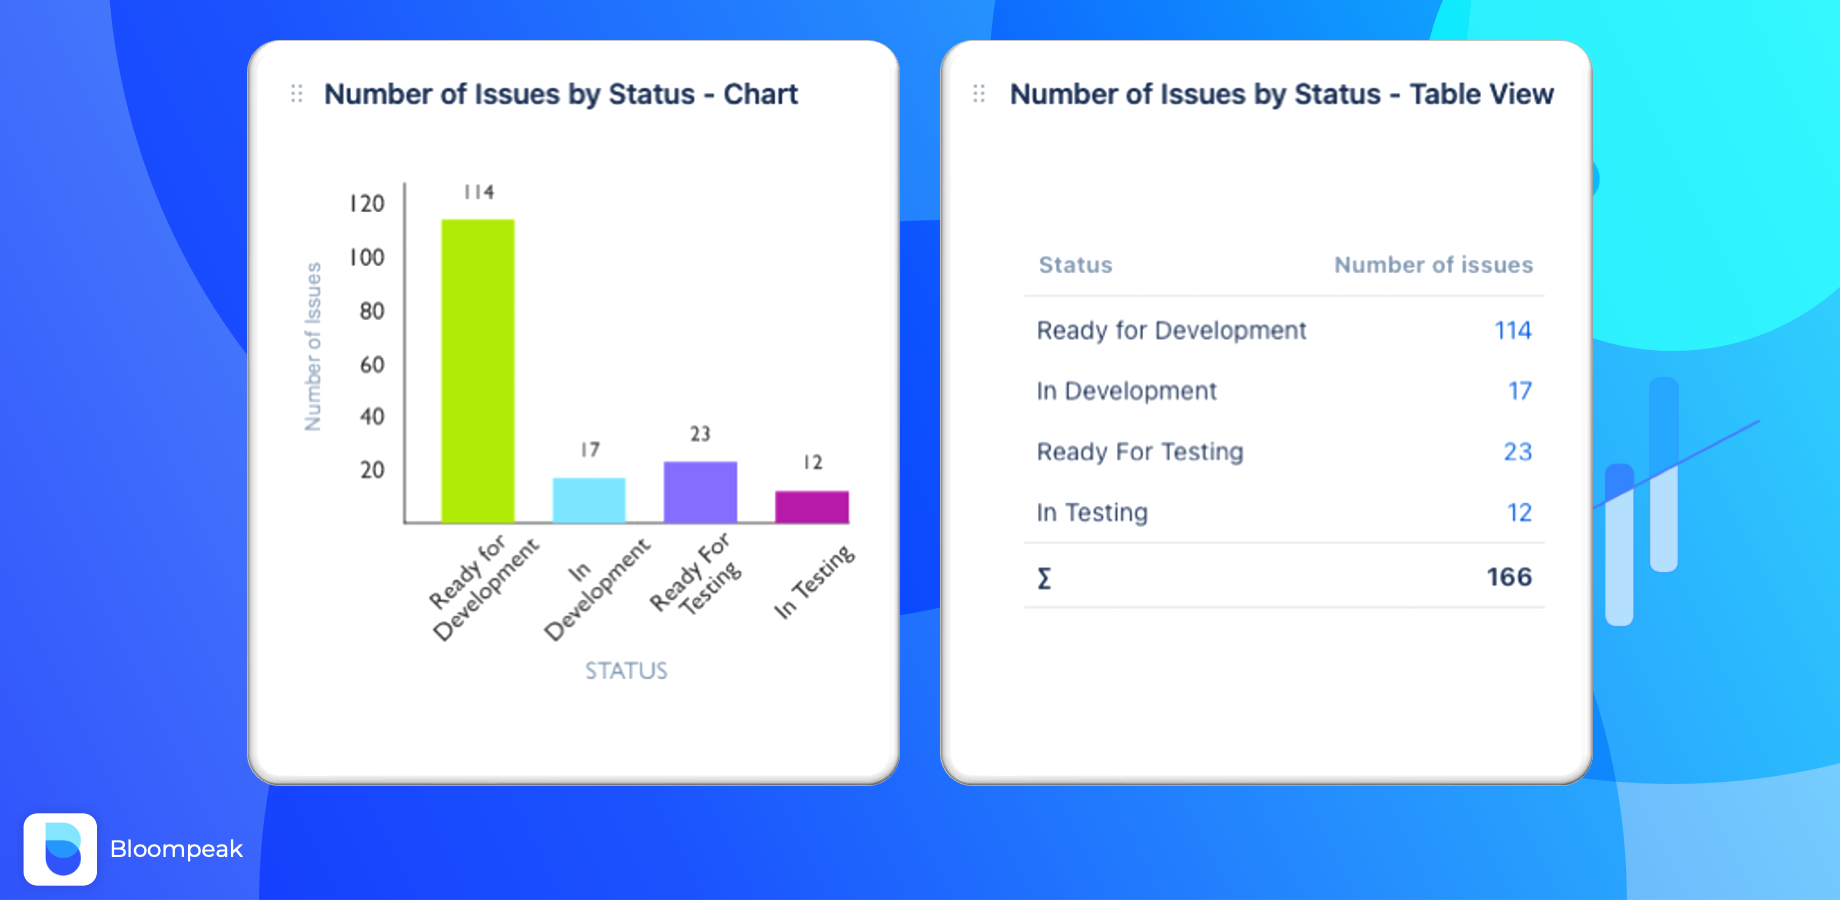Image resolution: width=1840 pixels, height=900 pixels.
Task: Click the In Testing label under the chart
Action: point(815,582)
